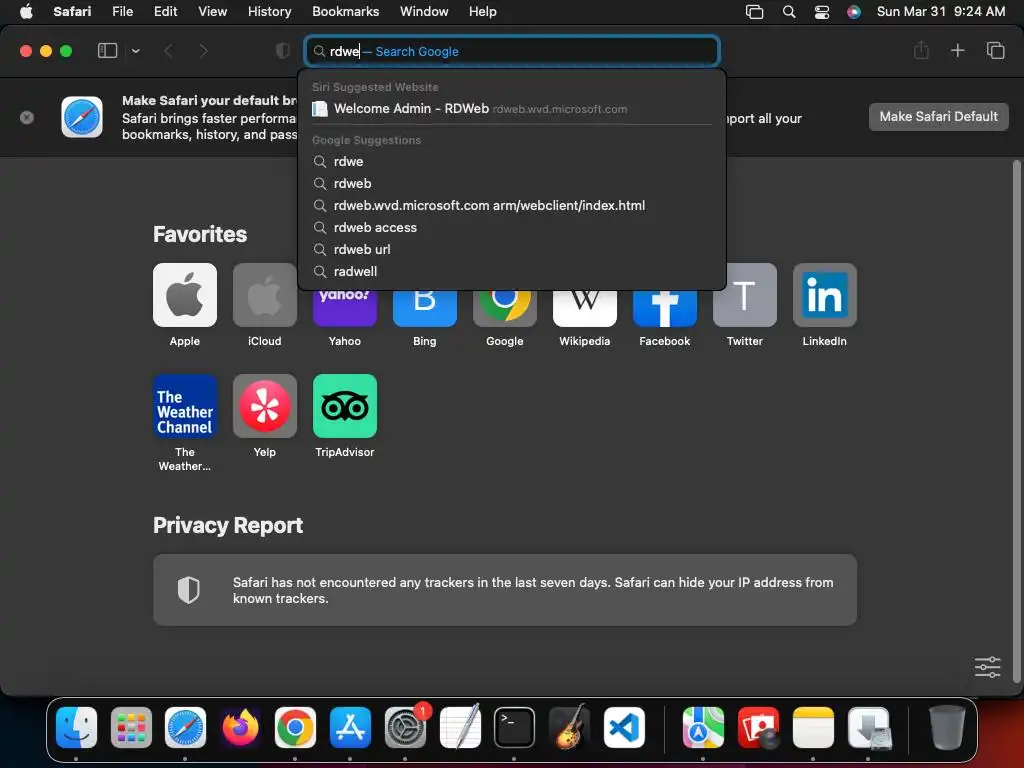1024x768 pixels.
Task: Open Visual Studio Code from Dock
Action: click(x=624, y=727)
